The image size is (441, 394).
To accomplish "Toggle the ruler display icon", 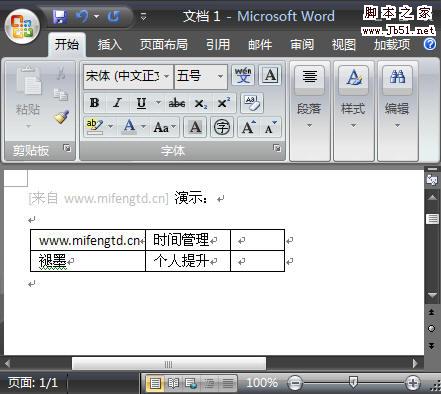I will click(432, 180).
